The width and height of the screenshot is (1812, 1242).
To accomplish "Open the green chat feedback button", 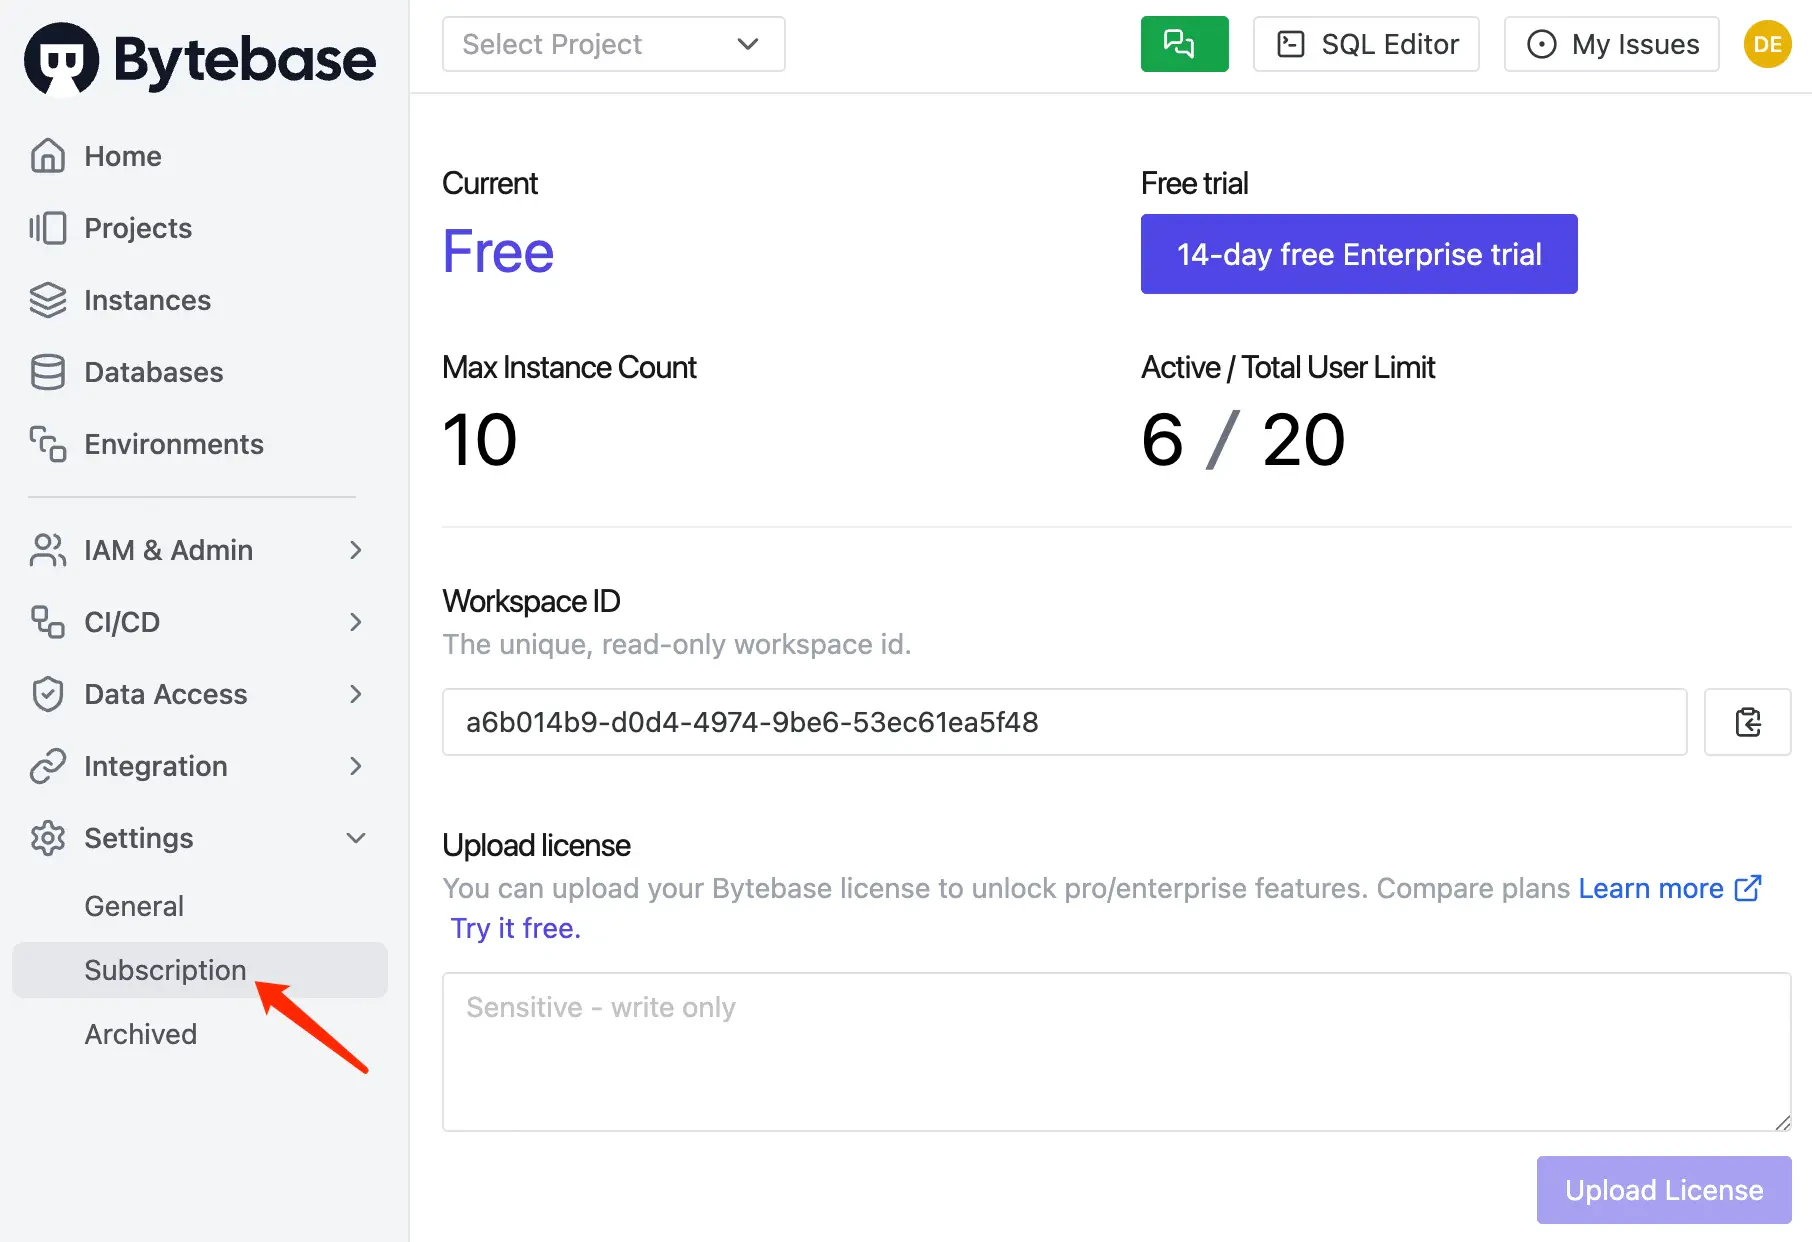I will [1184, 44].
